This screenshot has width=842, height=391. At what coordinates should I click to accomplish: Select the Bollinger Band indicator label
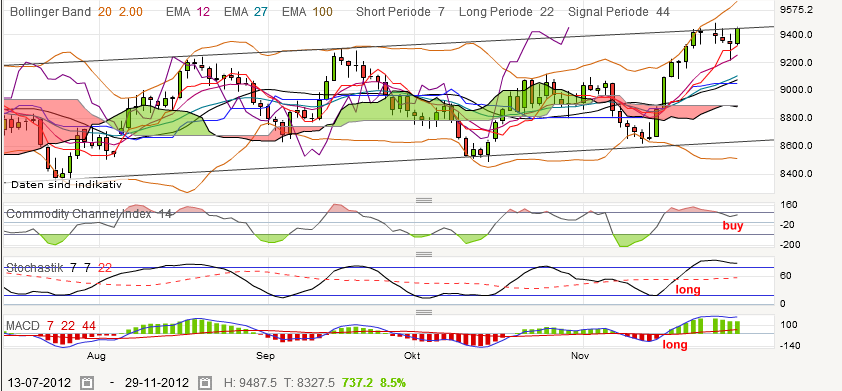[x=51, y=11]
